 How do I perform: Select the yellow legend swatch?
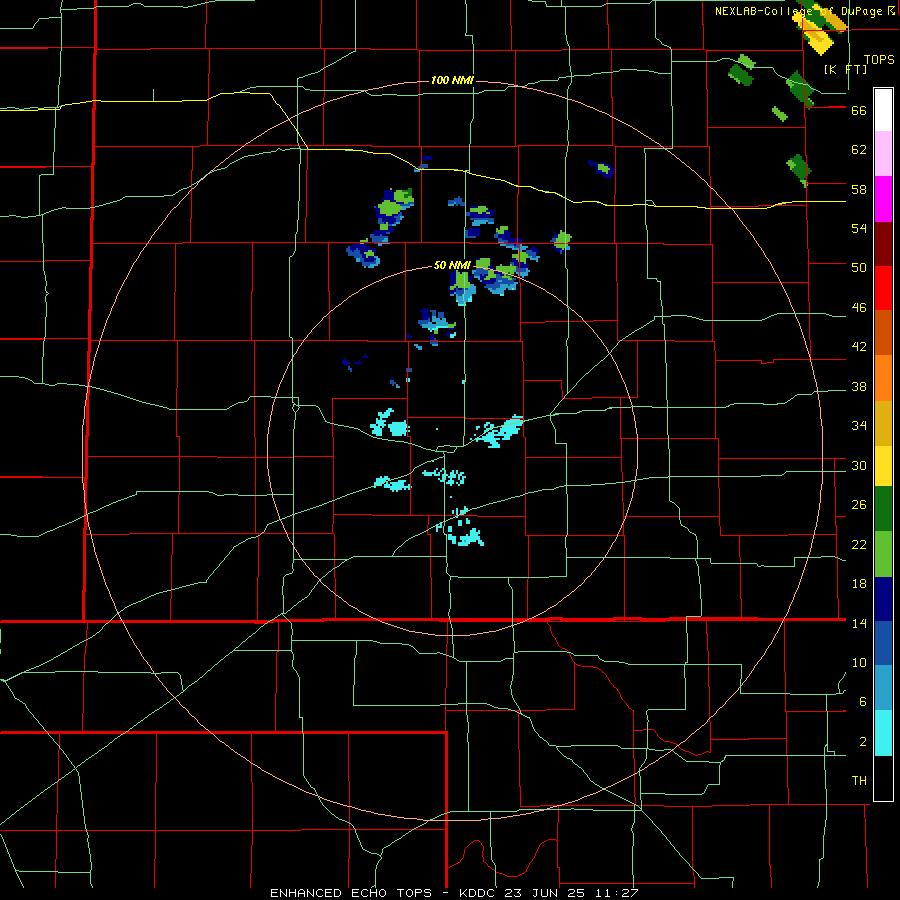click(883, 466)
